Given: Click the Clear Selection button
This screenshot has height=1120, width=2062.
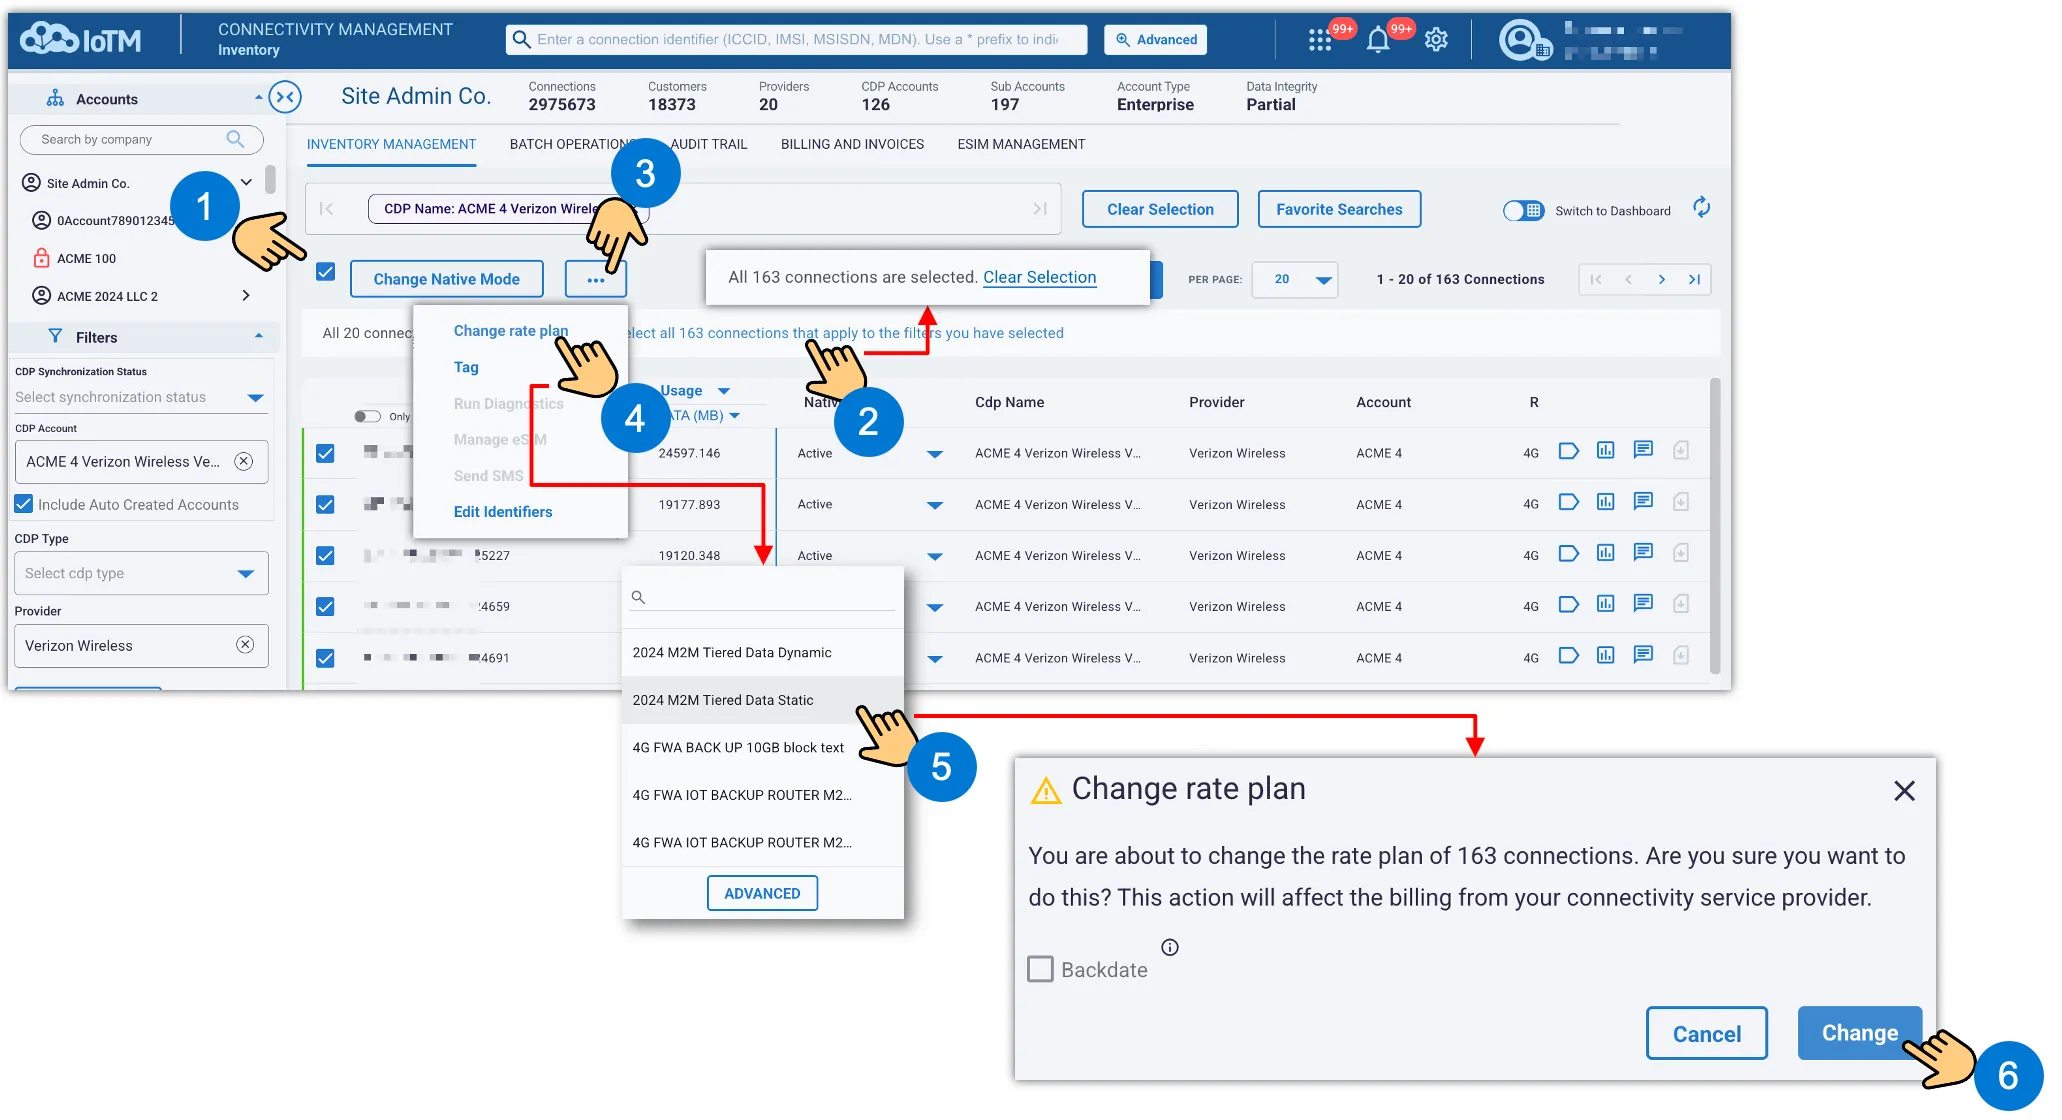Looking at the screenshot, I should click(1160, 209).
